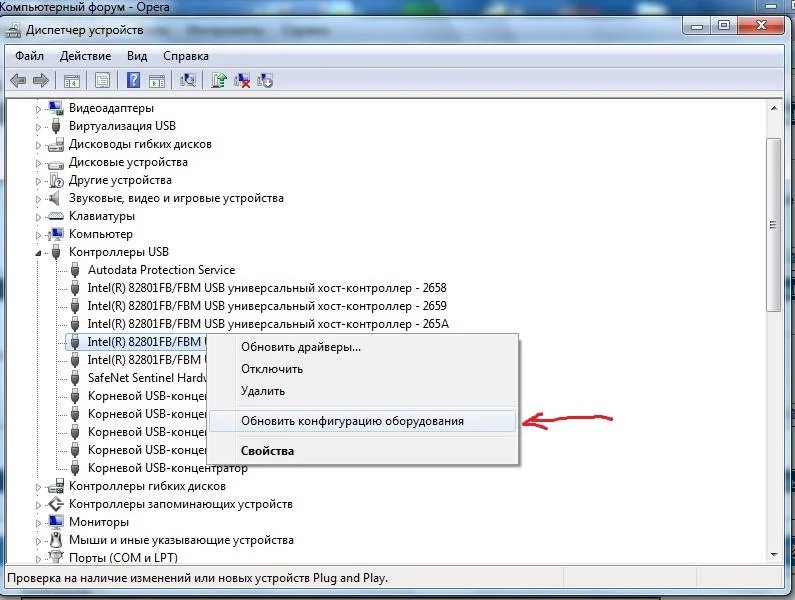The image size is (795, 600).
Task: Collapse the Контроллеры USB node
Action: (x=38, y=253)
